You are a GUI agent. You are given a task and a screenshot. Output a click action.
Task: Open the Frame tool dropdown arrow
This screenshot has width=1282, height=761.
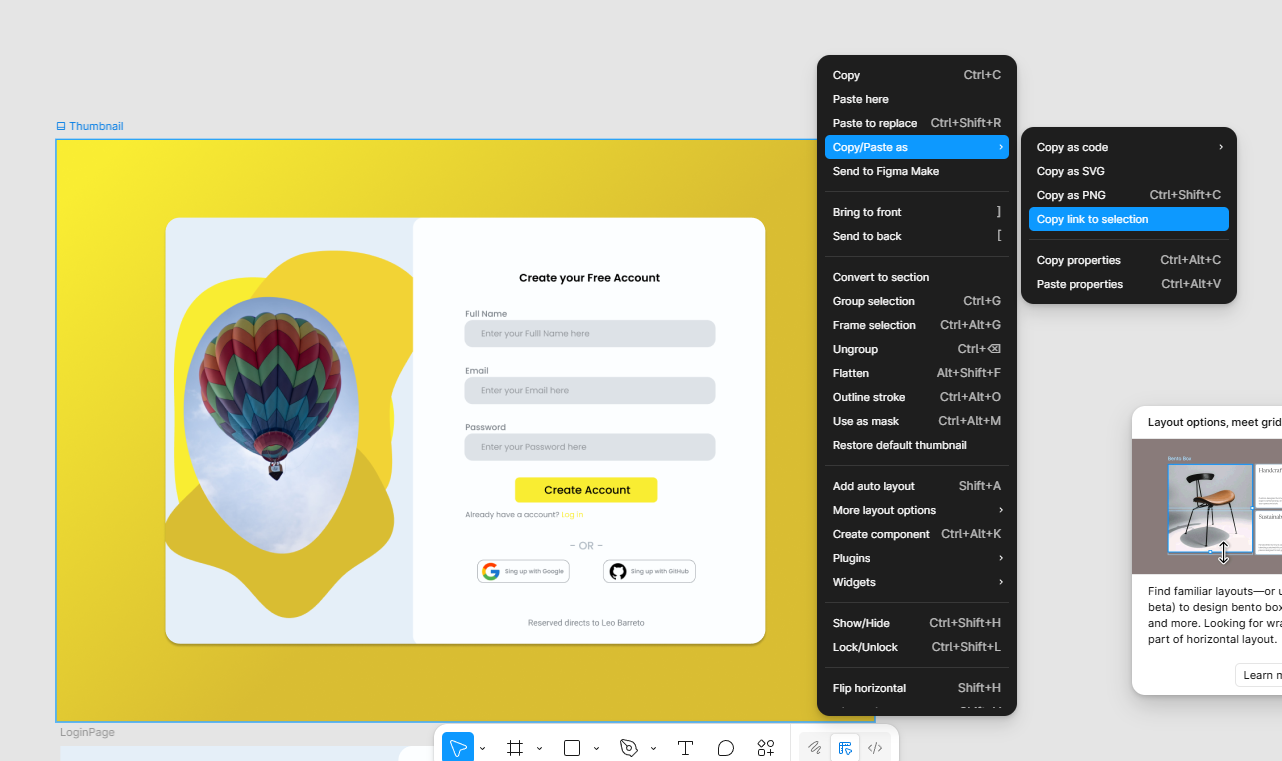(540, 748)
